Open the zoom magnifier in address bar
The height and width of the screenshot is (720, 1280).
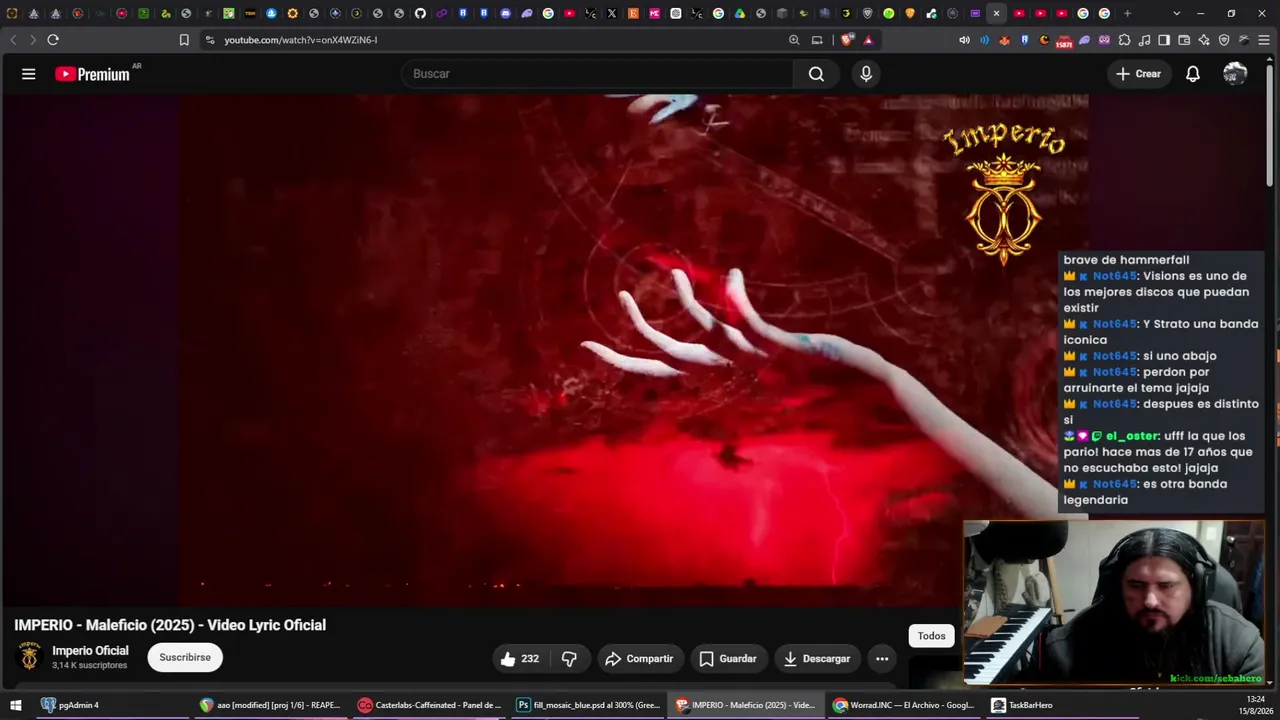click(794, 40)
